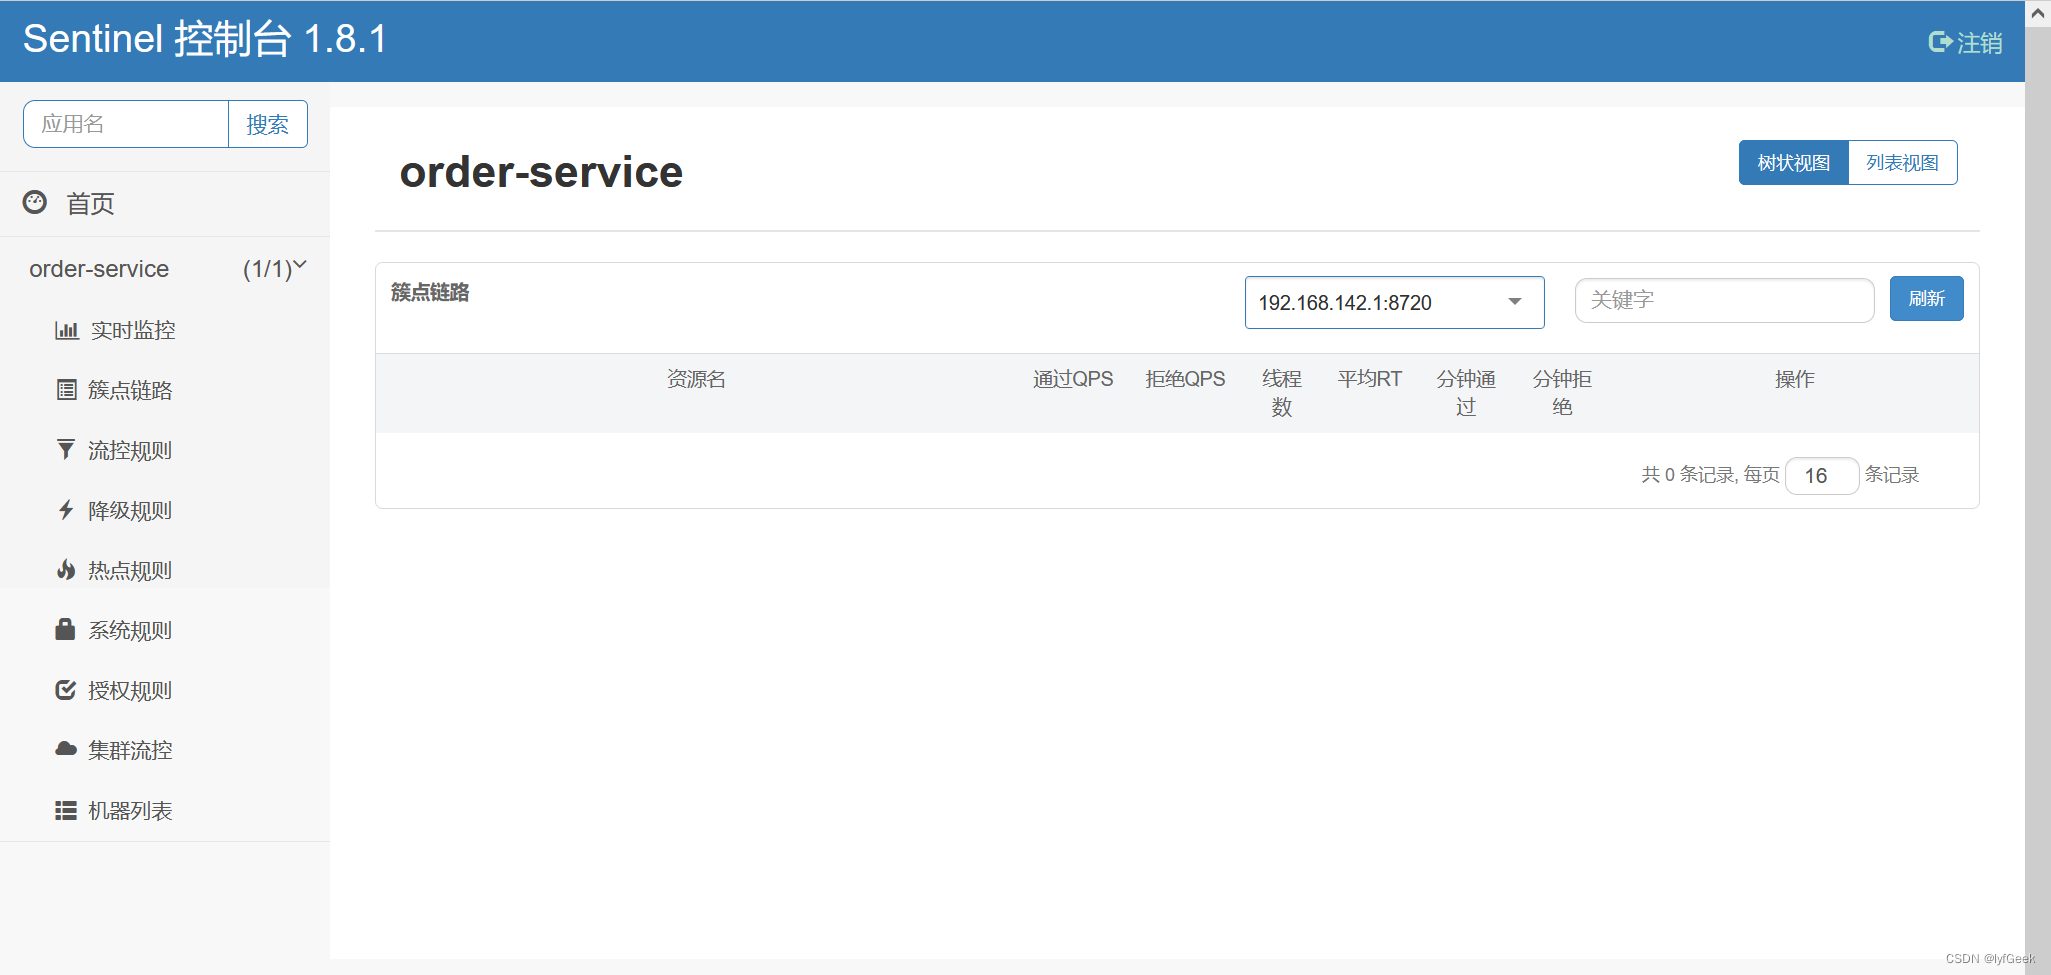Open 集群流控 in the sidebar
This screenshot has width=2051, height=975.
pos(130,750)
